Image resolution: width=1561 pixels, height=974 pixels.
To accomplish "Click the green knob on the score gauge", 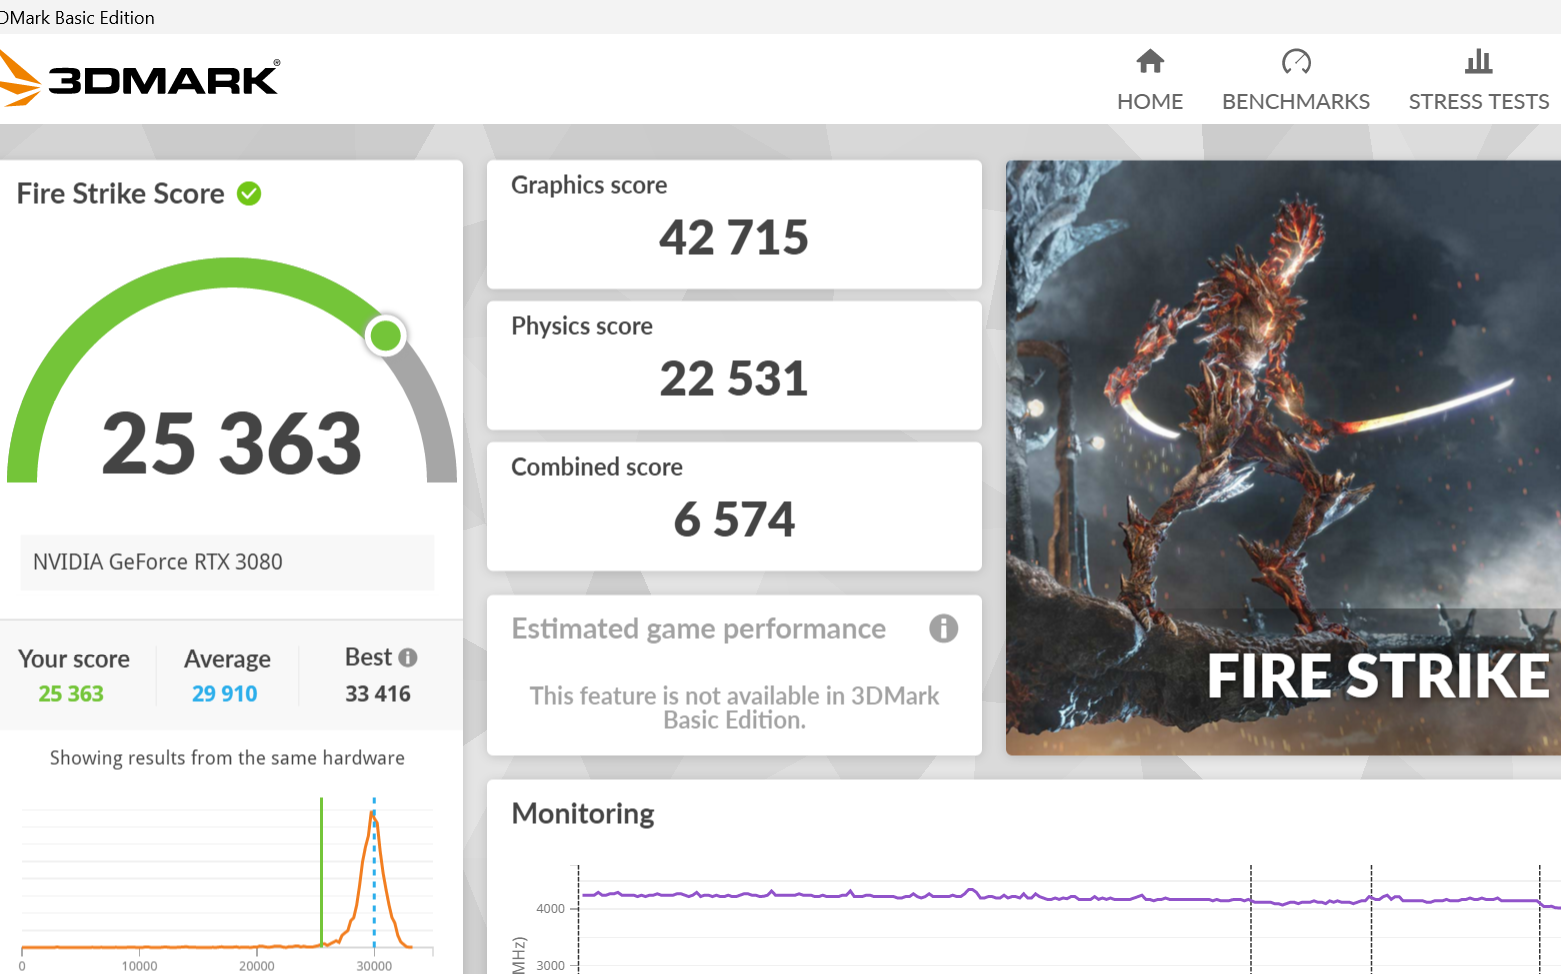I will tap(385, 336).
